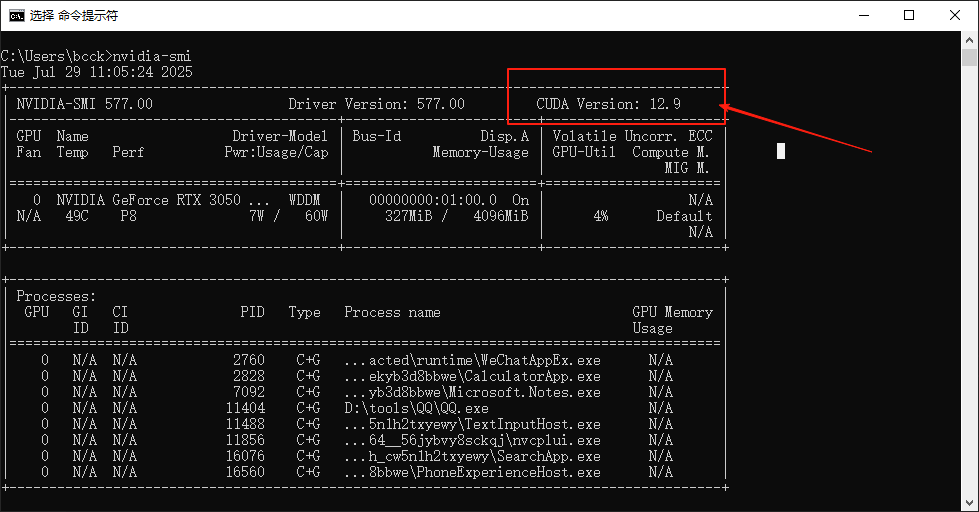Screen dimensions: 979x512
Task: Click the D:\tools\QQ\QQ.exe process name
Action: click(x=416, y=408)
